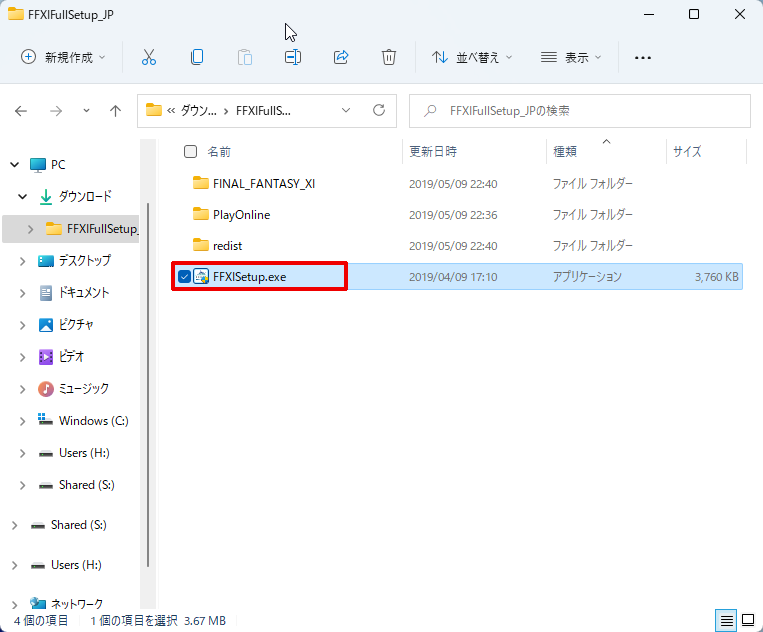Open the three-dots more options menu
The width and height of the screenshot is (763, 632).
642,58
